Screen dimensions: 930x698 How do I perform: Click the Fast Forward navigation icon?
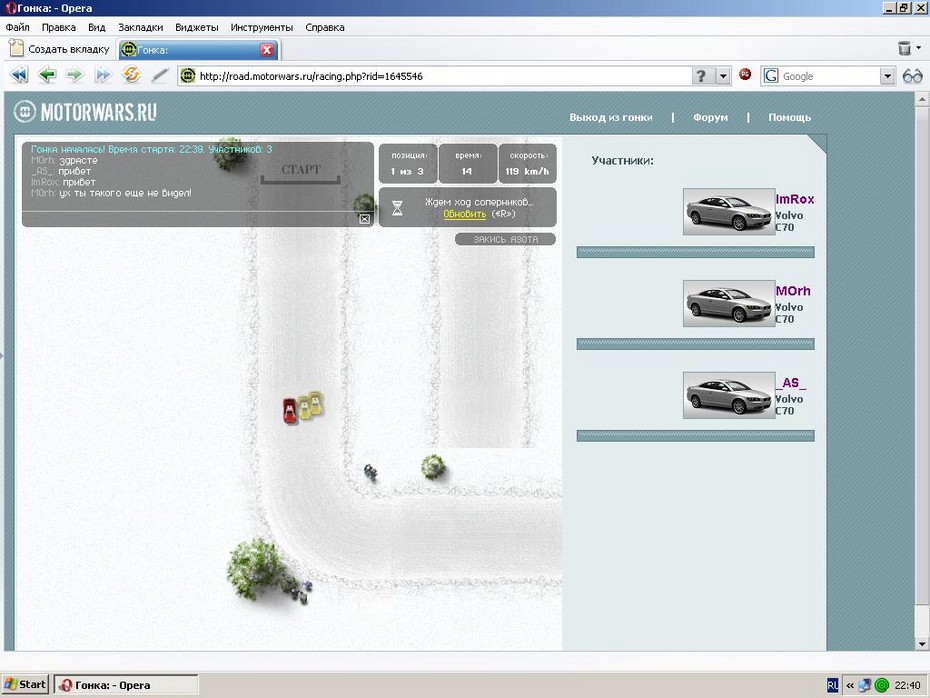103,75
